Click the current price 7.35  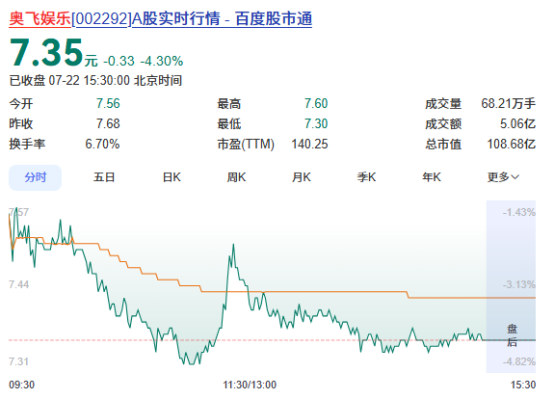pos(46,53)
